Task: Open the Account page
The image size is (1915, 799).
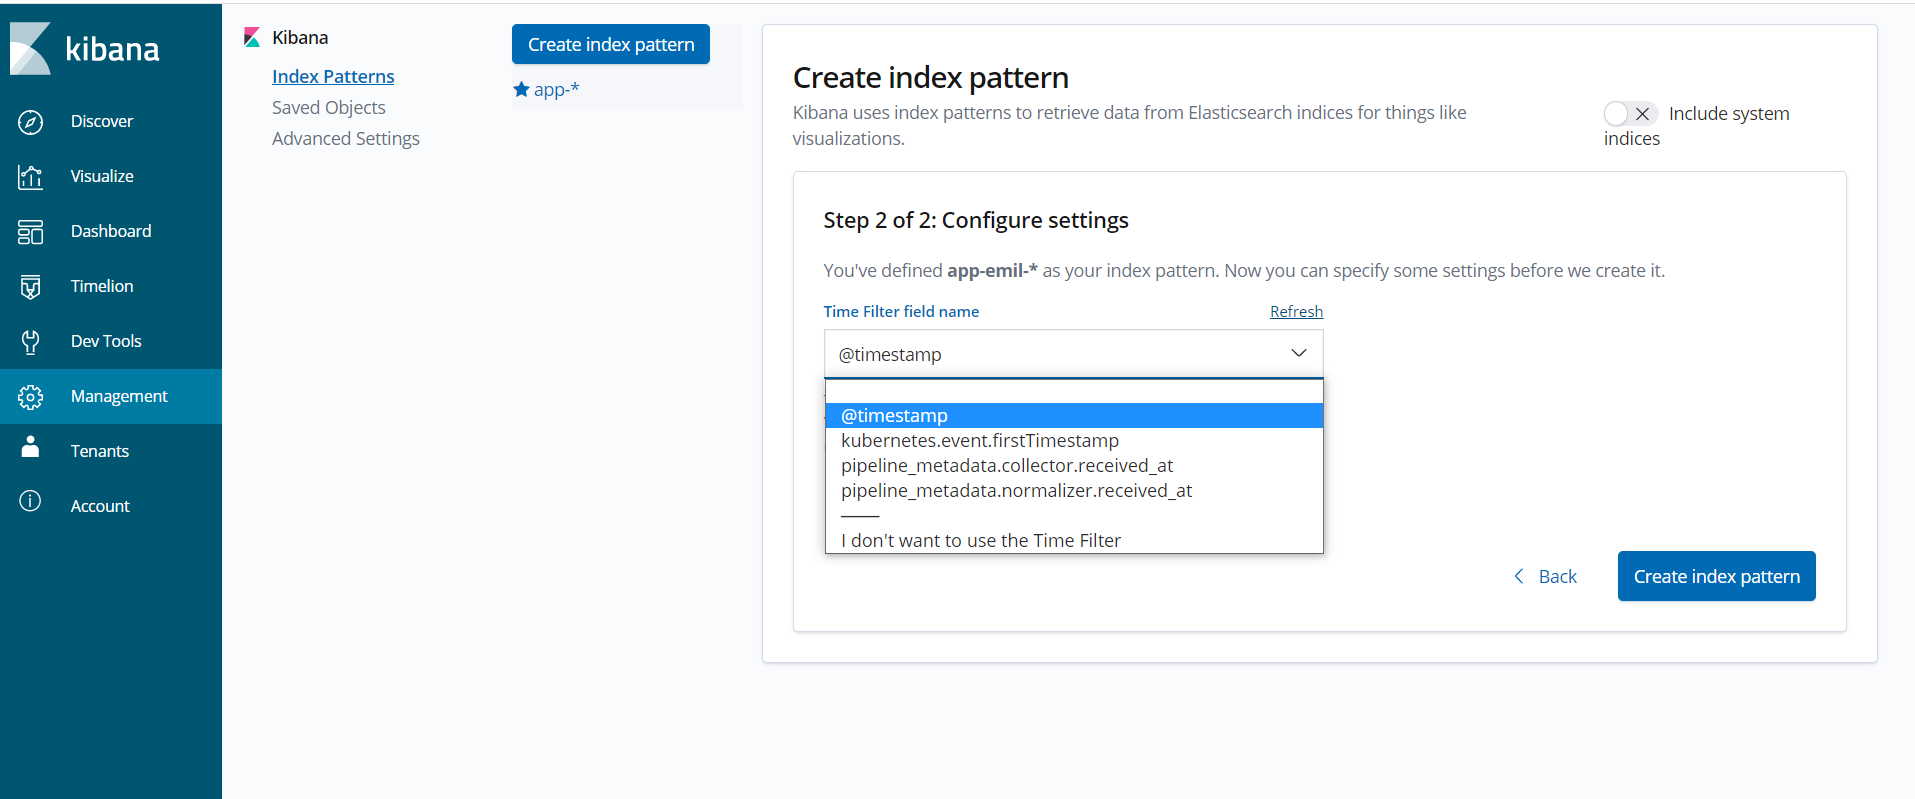Action: click(100, 506)
